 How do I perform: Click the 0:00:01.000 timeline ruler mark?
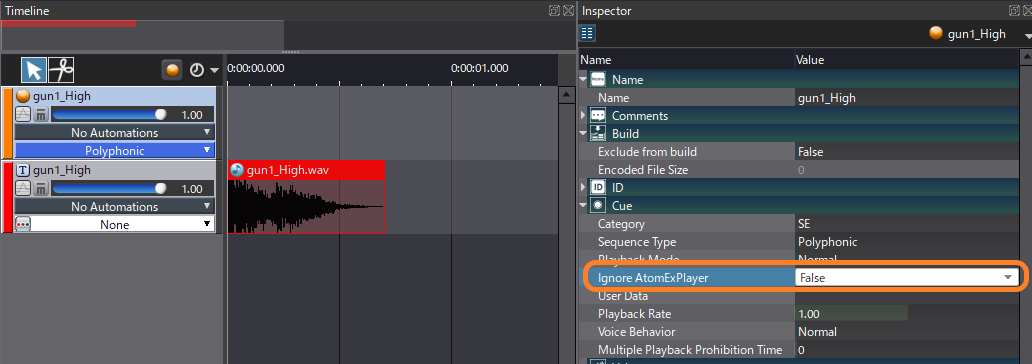480,68
